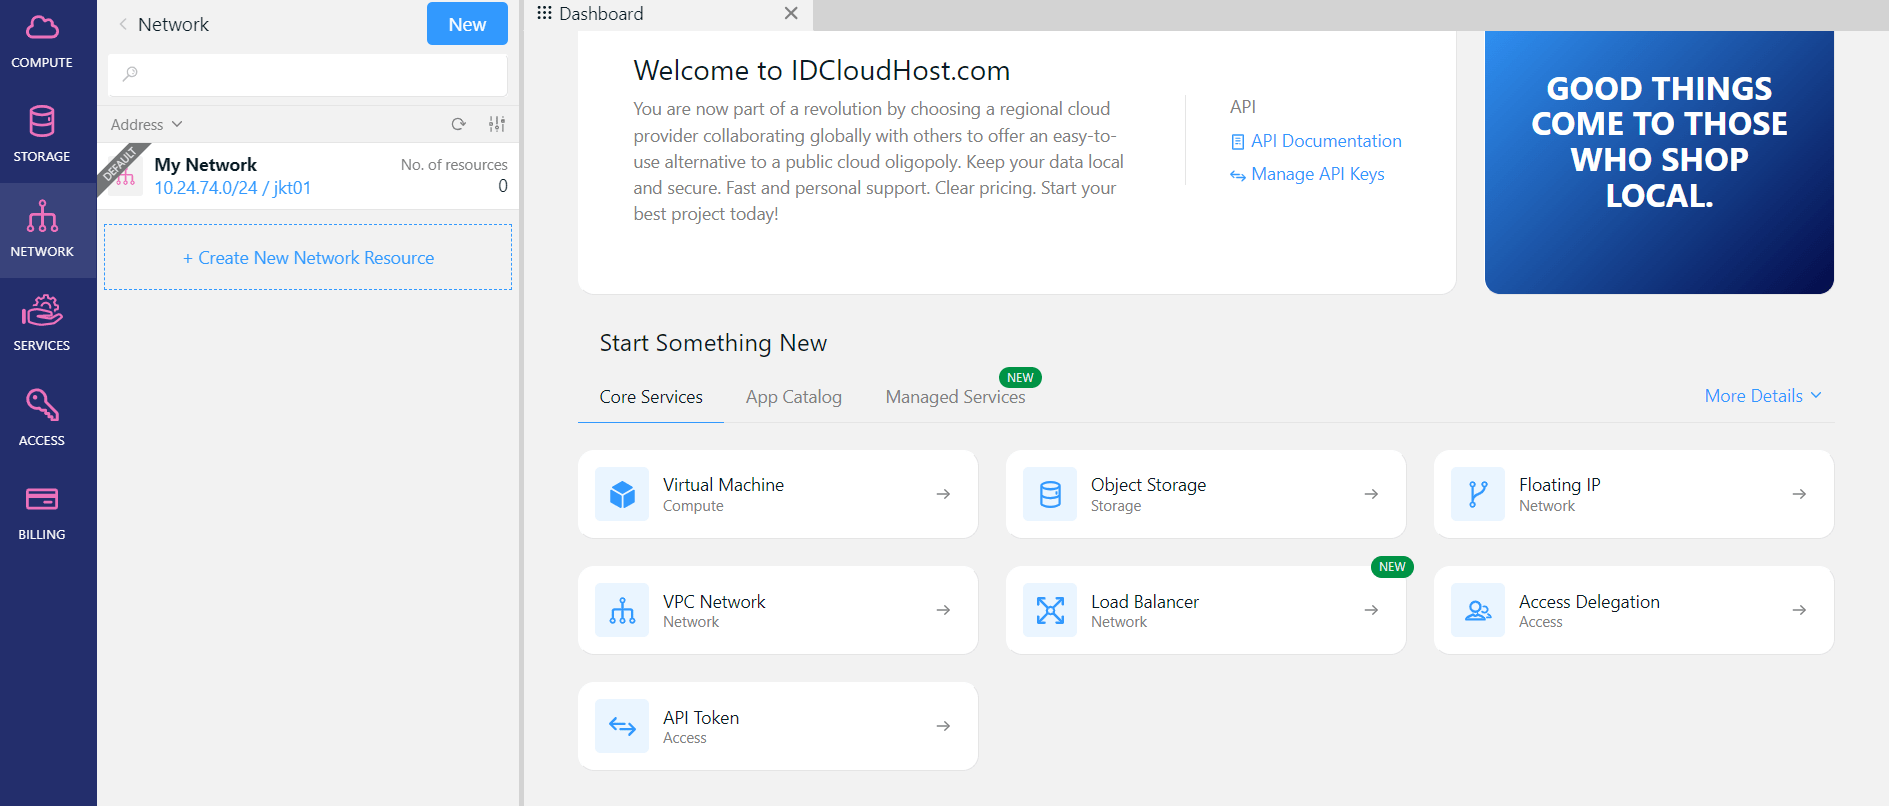Open filter settings sliders icon
This screenshot has width=1889, height=806.
click(497, 124)
